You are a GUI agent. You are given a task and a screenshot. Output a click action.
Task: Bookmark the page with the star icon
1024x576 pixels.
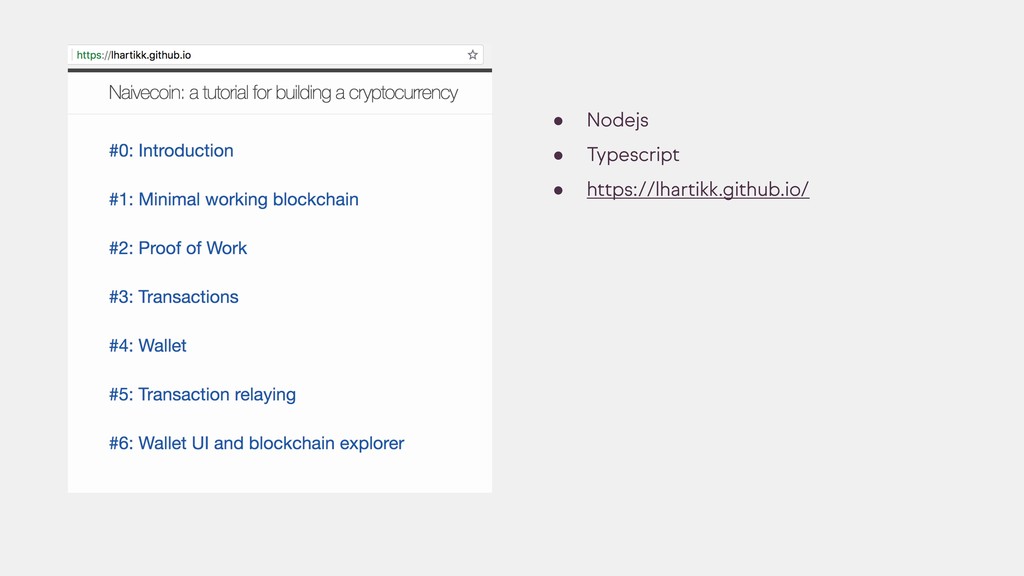click(473, 55)
